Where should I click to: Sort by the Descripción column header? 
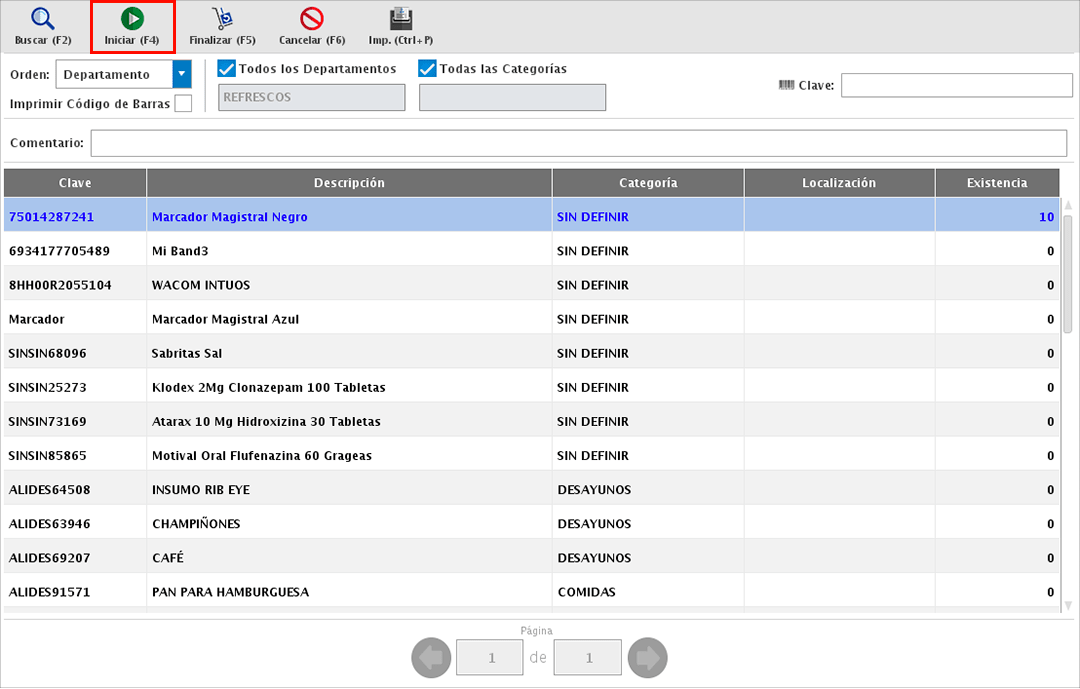(x=349, y=183)
